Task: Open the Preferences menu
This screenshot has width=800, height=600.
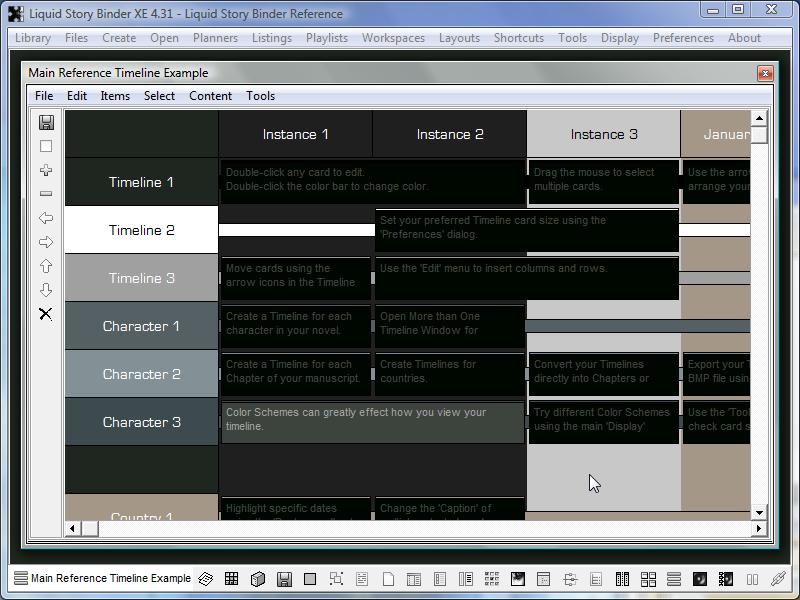Action: point(683,38)
